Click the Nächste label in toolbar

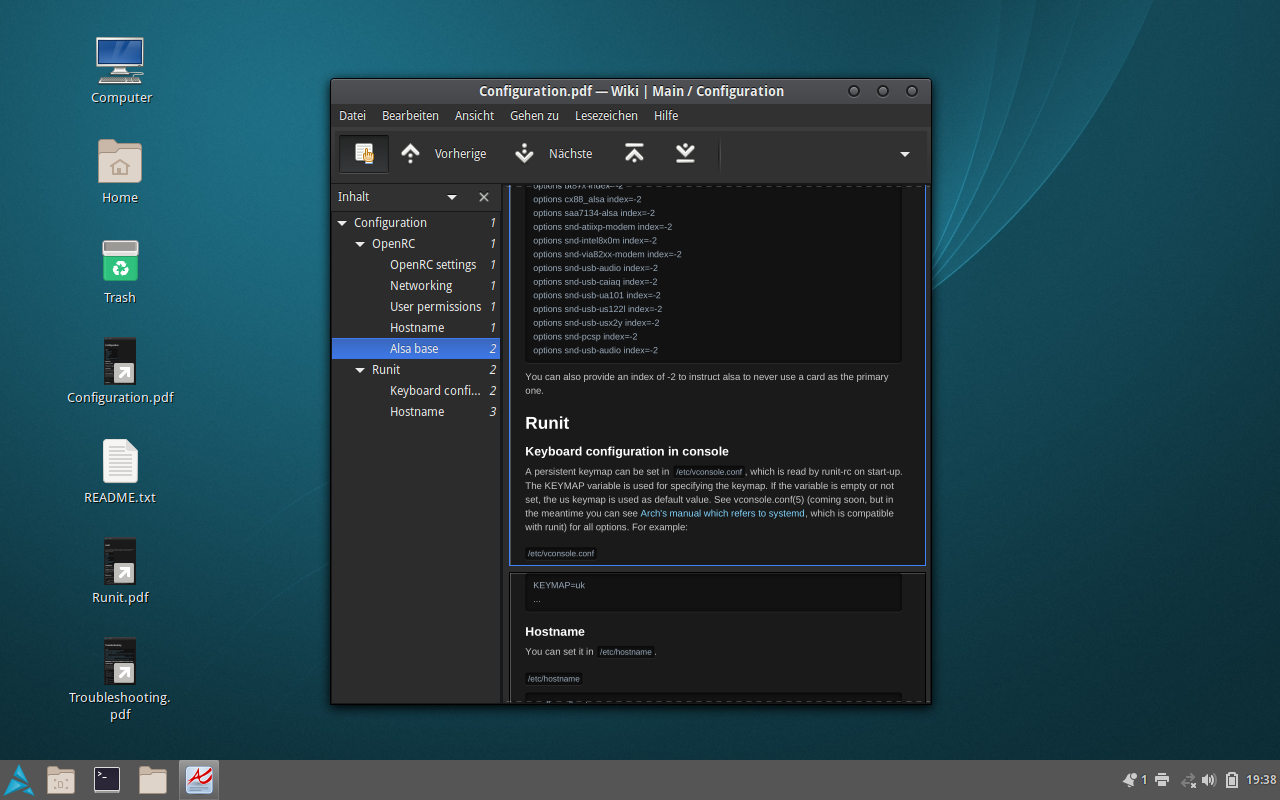pos(570,154)
